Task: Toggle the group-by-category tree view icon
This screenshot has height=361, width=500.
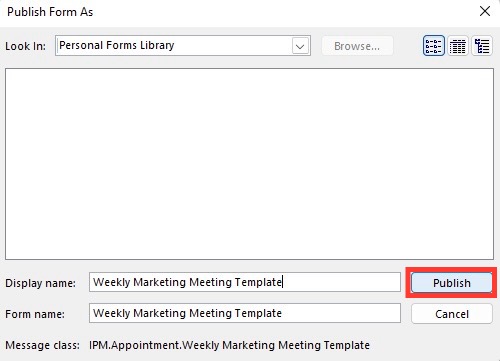Action: pos(482,46)
